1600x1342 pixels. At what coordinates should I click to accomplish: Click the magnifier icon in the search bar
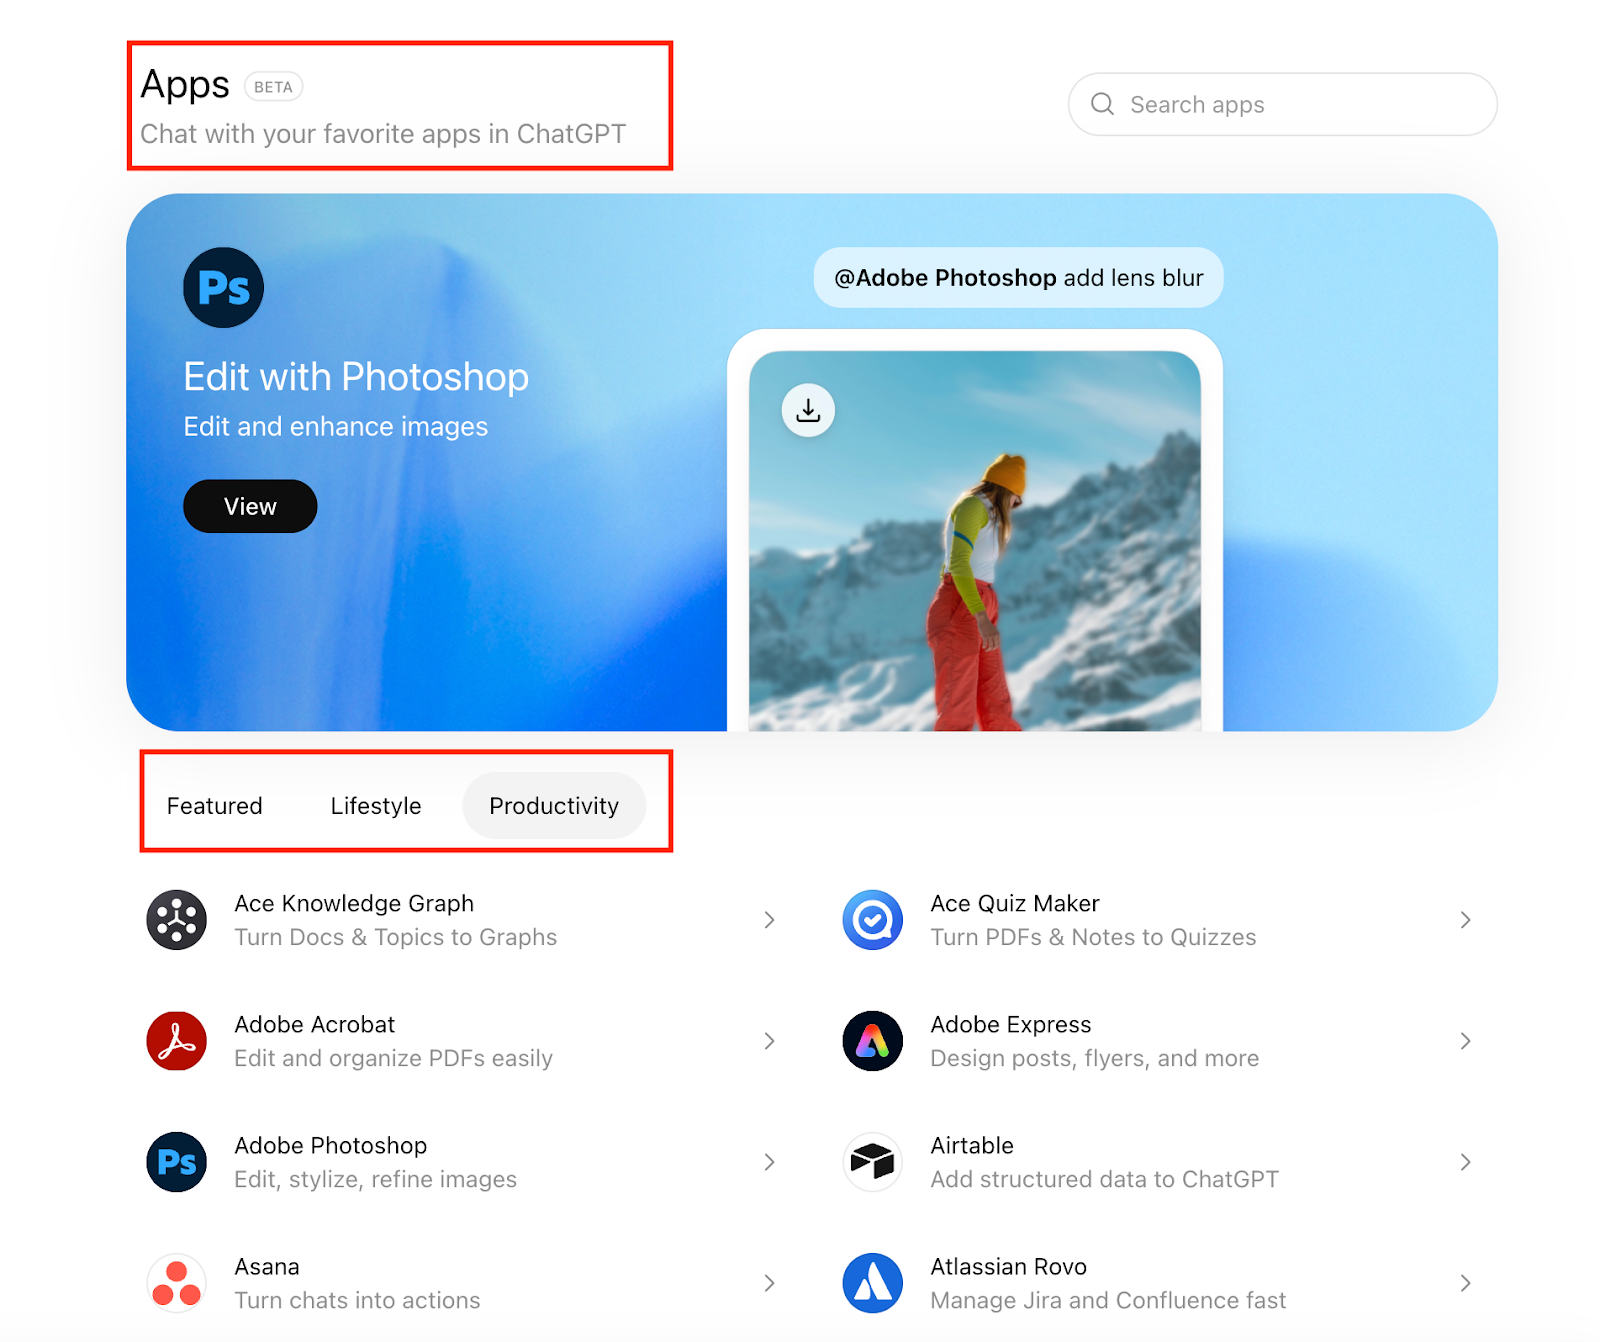pos(1102,104)
